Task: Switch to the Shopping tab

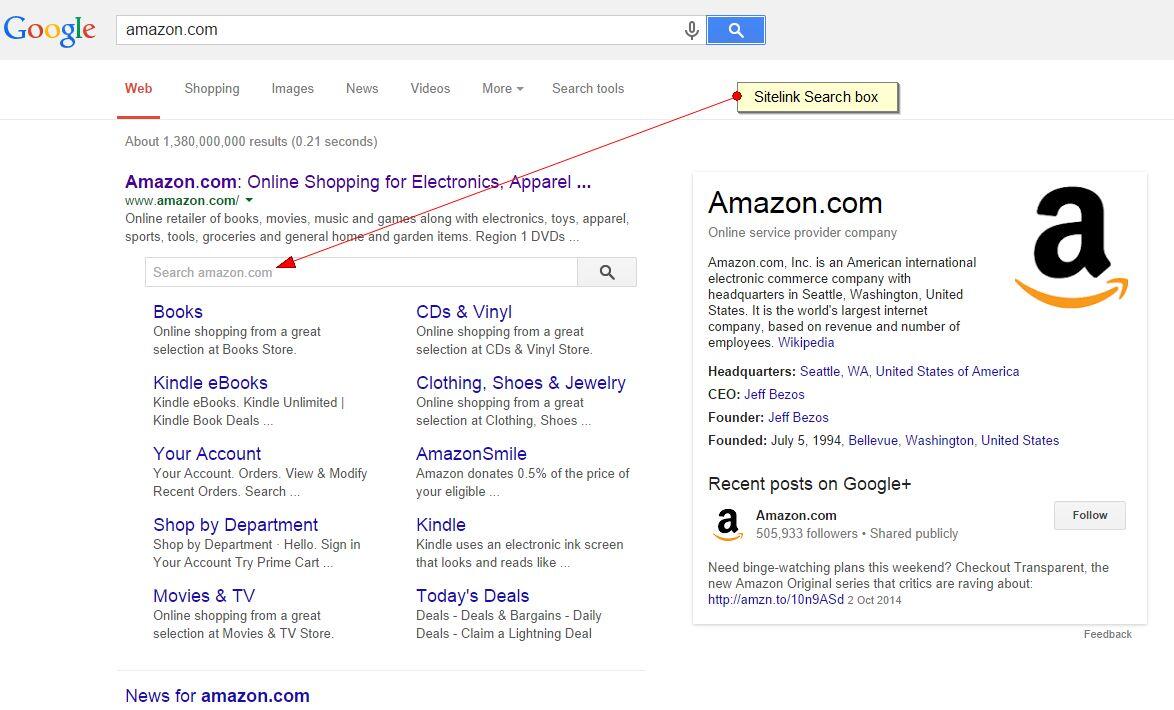Action: 212,88
